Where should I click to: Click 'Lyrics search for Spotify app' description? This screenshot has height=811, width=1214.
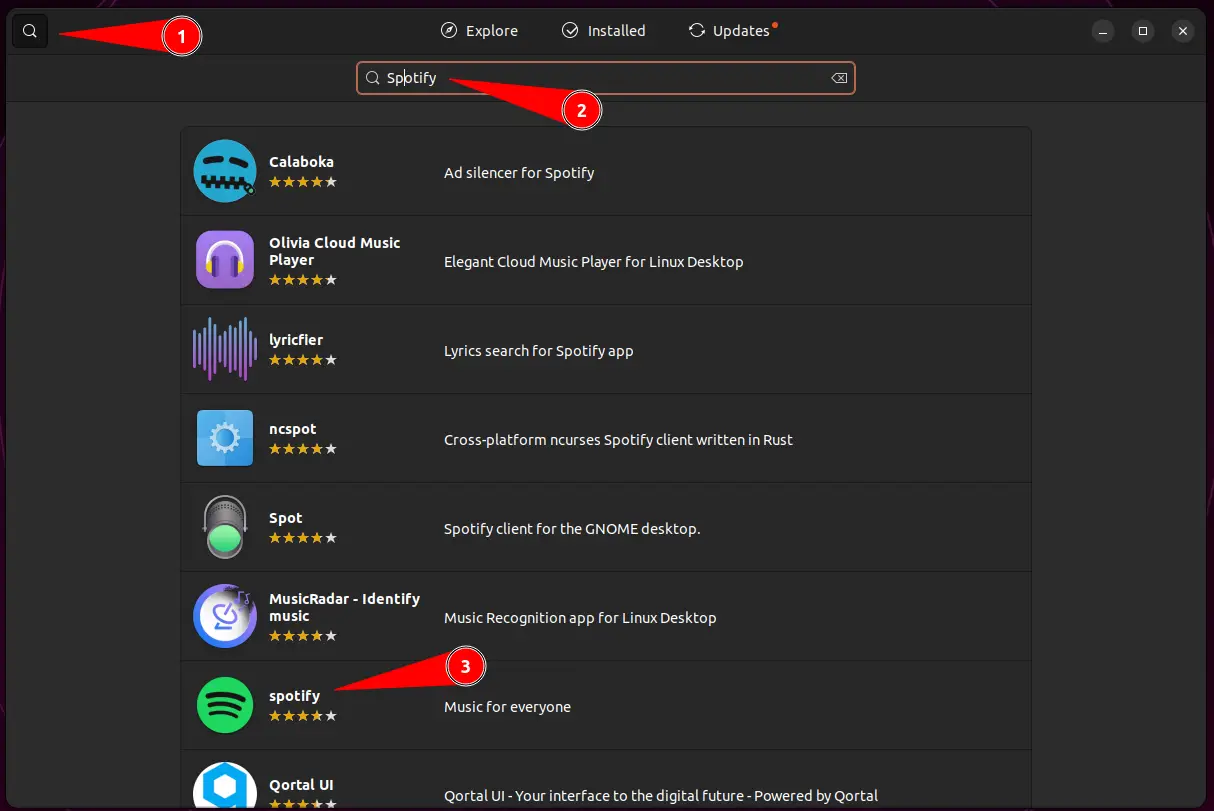pyautogui.click(x=539, y=351)
